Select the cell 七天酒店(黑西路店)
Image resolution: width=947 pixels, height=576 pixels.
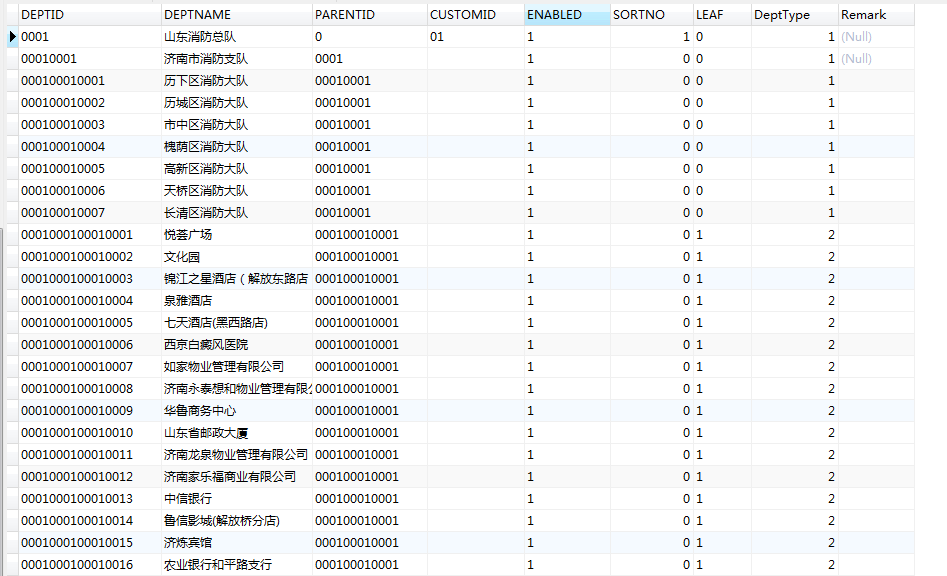click(237, 323)
